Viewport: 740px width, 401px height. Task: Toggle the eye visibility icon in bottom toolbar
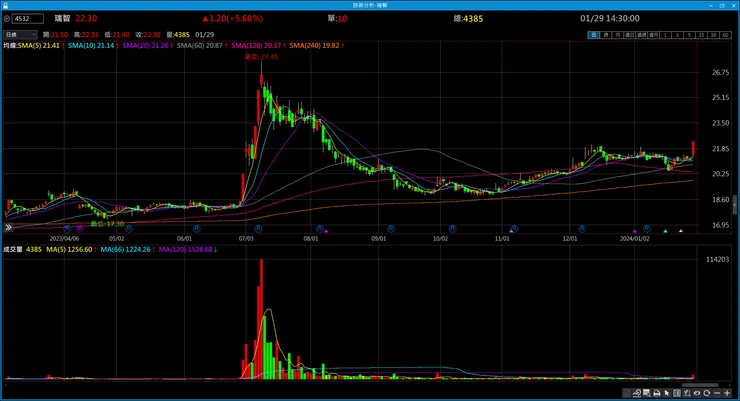pos(697,393)
